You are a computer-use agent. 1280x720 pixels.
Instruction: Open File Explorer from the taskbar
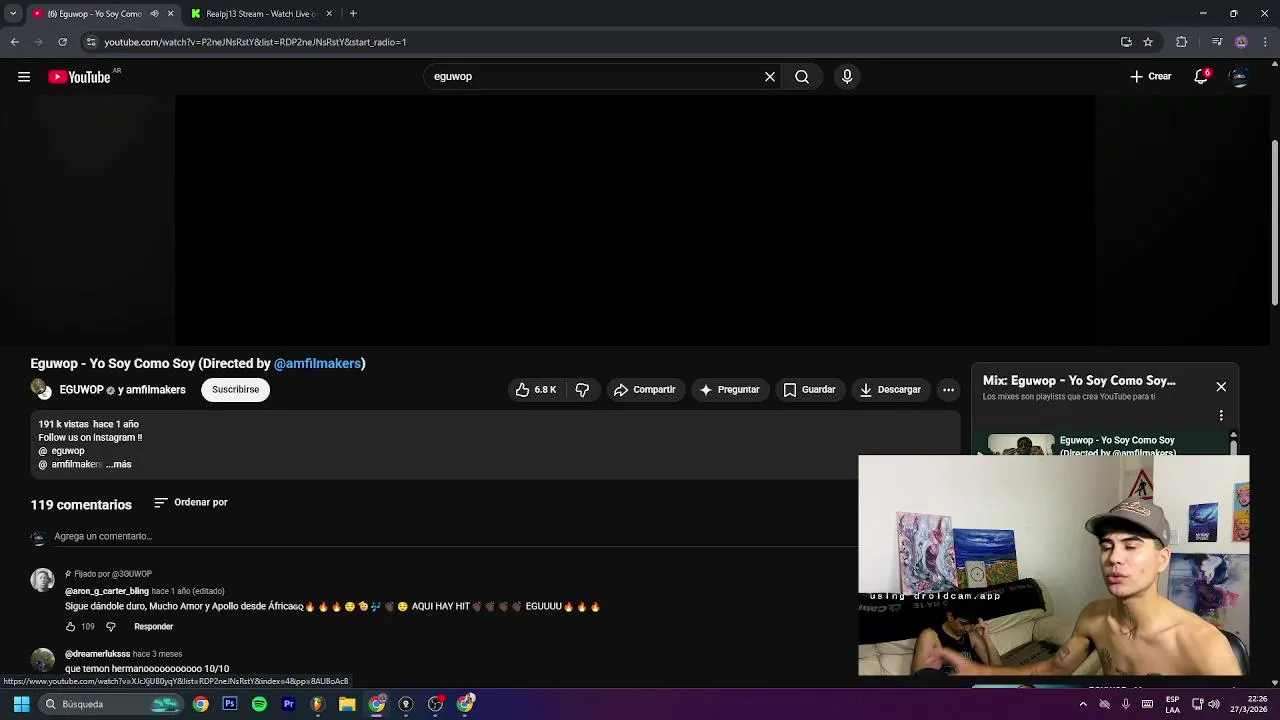[x=347, y=704]
